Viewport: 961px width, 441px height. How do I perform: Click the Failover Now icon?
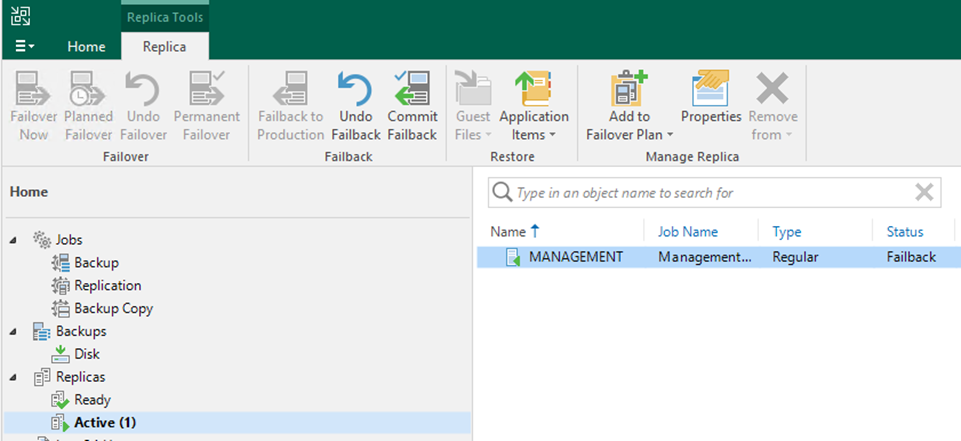pos(33,90)
